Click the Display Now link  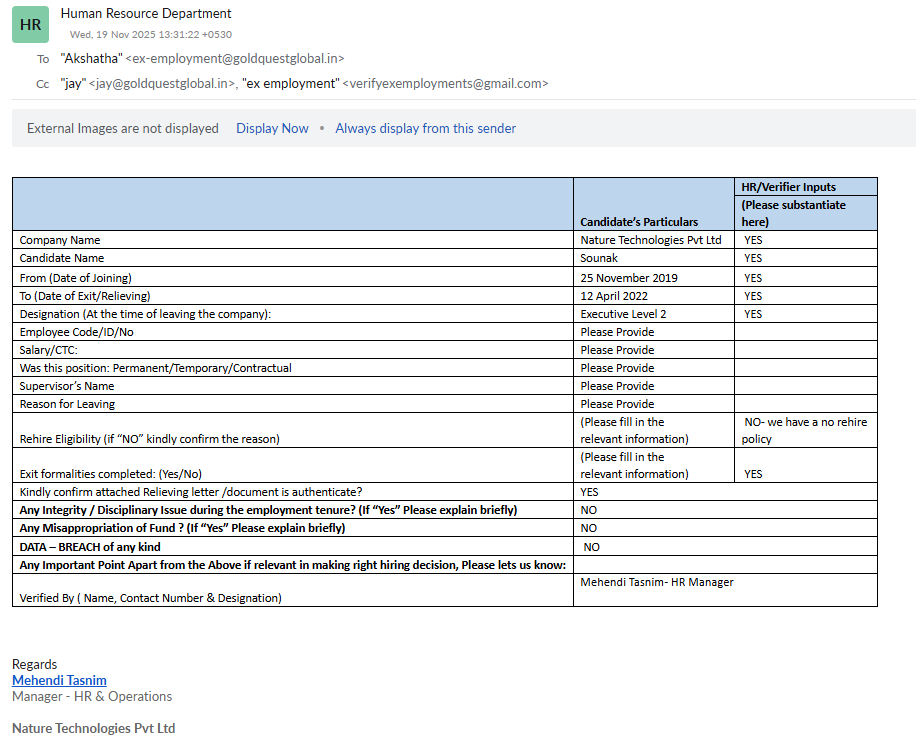click(x=272, y=128)
